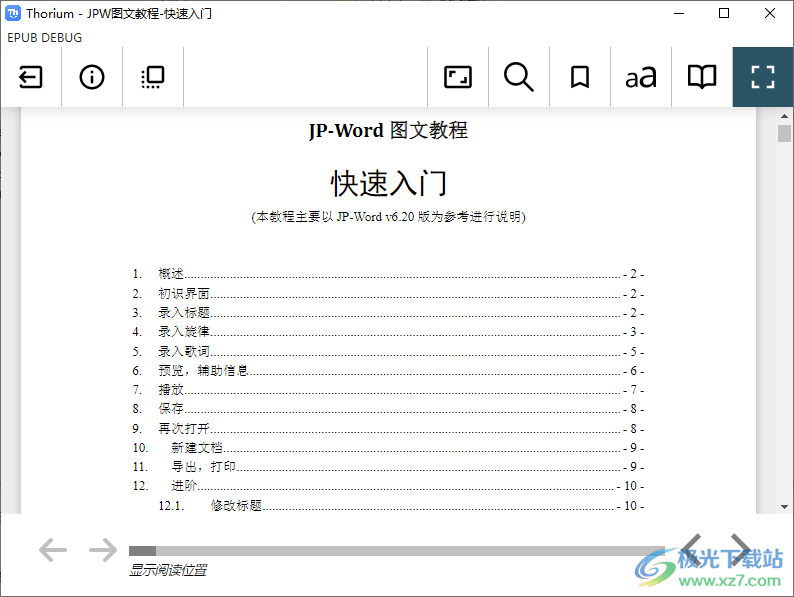Click the vertical scrollbar thumb
794x597 pixels.
point(784,133)
